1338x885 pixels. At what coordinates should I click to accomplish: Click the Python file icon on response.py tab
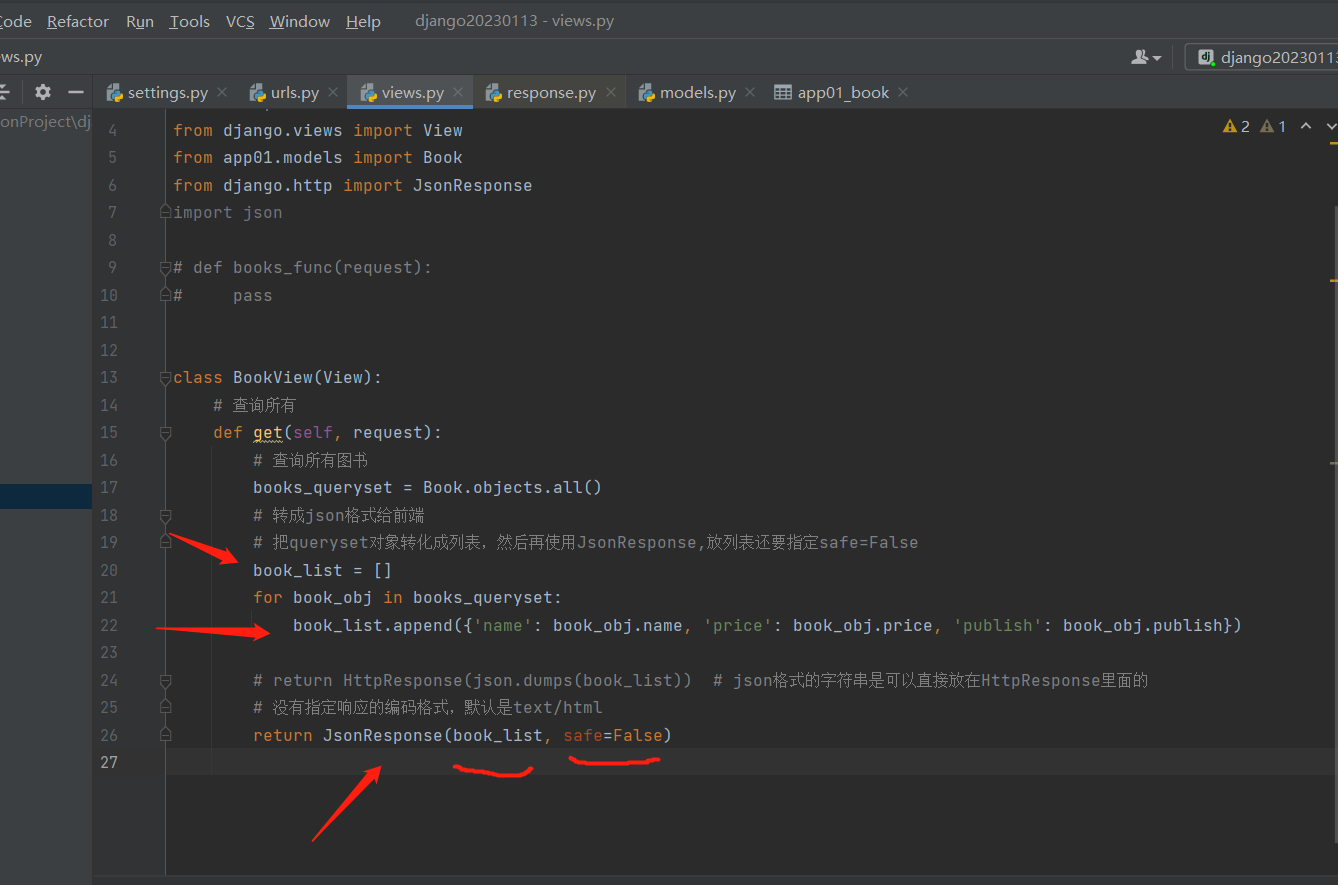[x=493, y=92]
